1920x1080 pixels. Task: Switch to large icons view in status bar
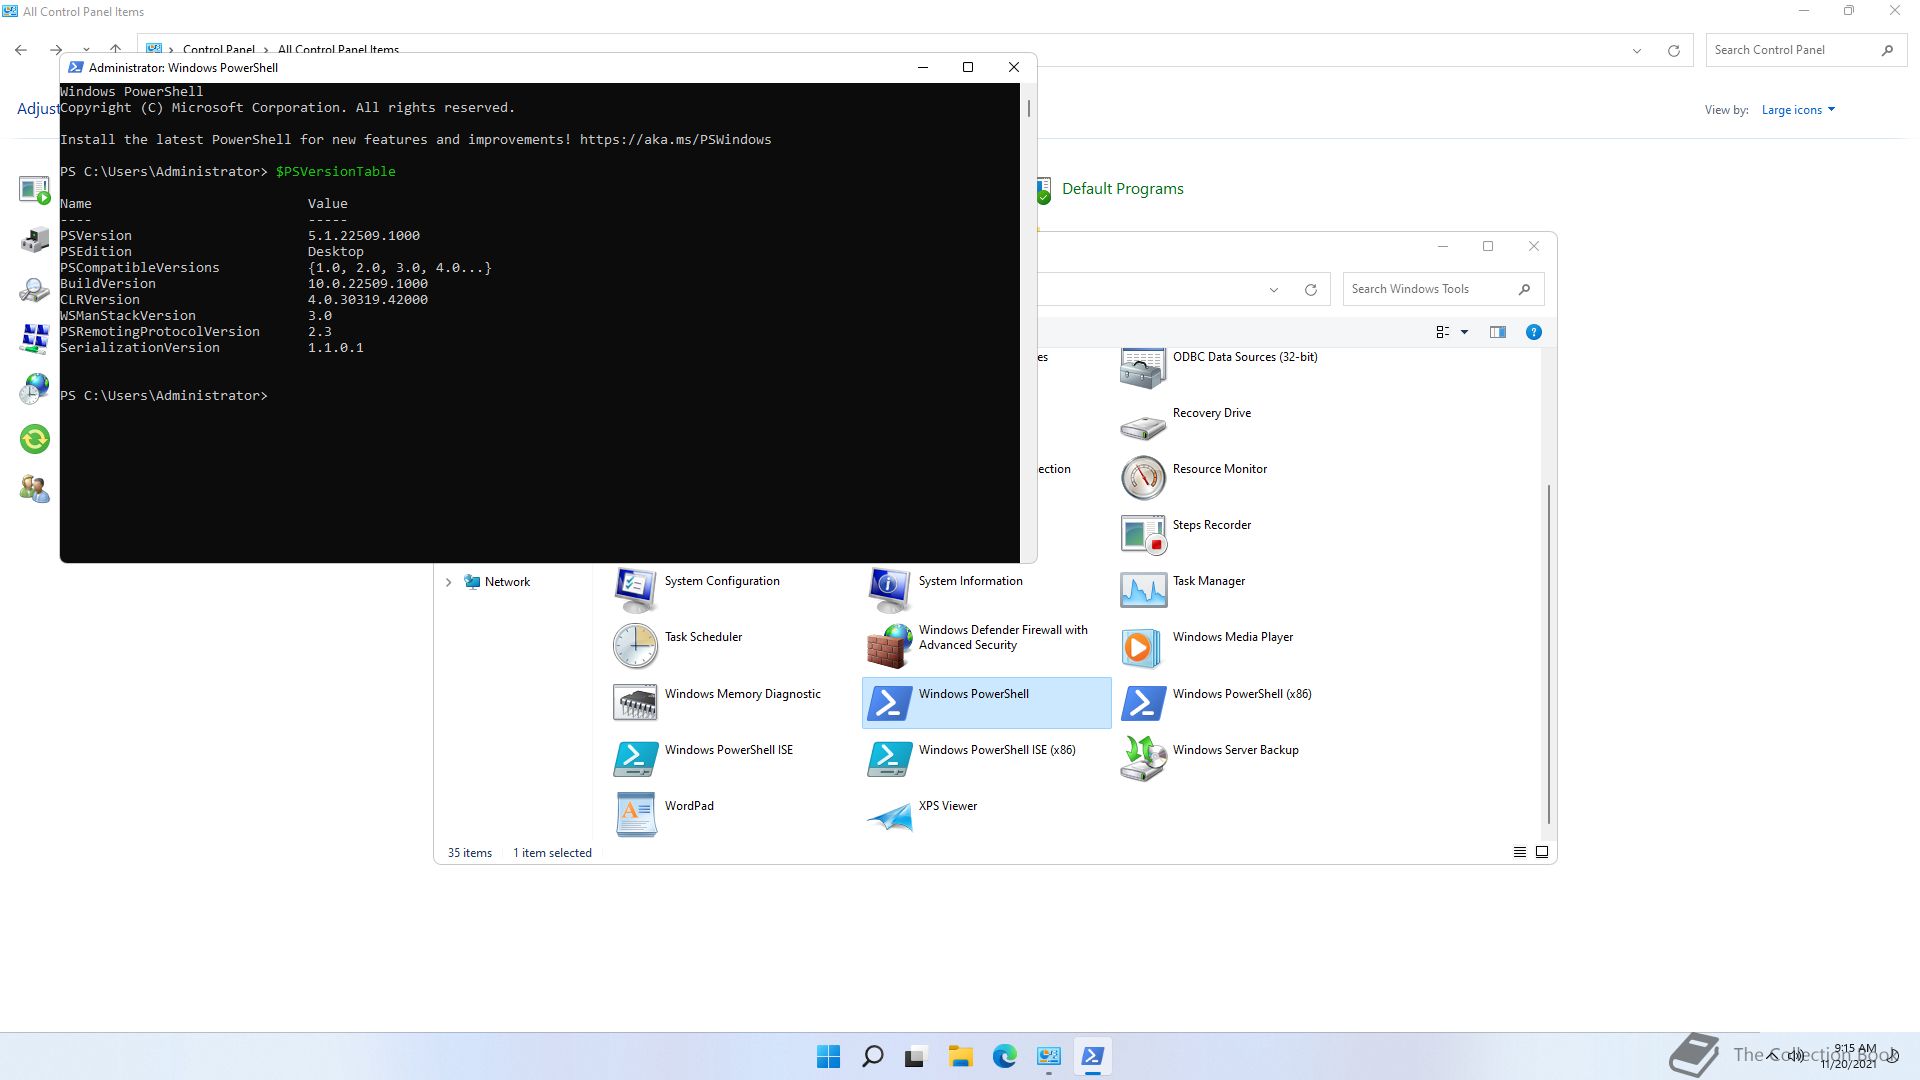point(1542,853)
